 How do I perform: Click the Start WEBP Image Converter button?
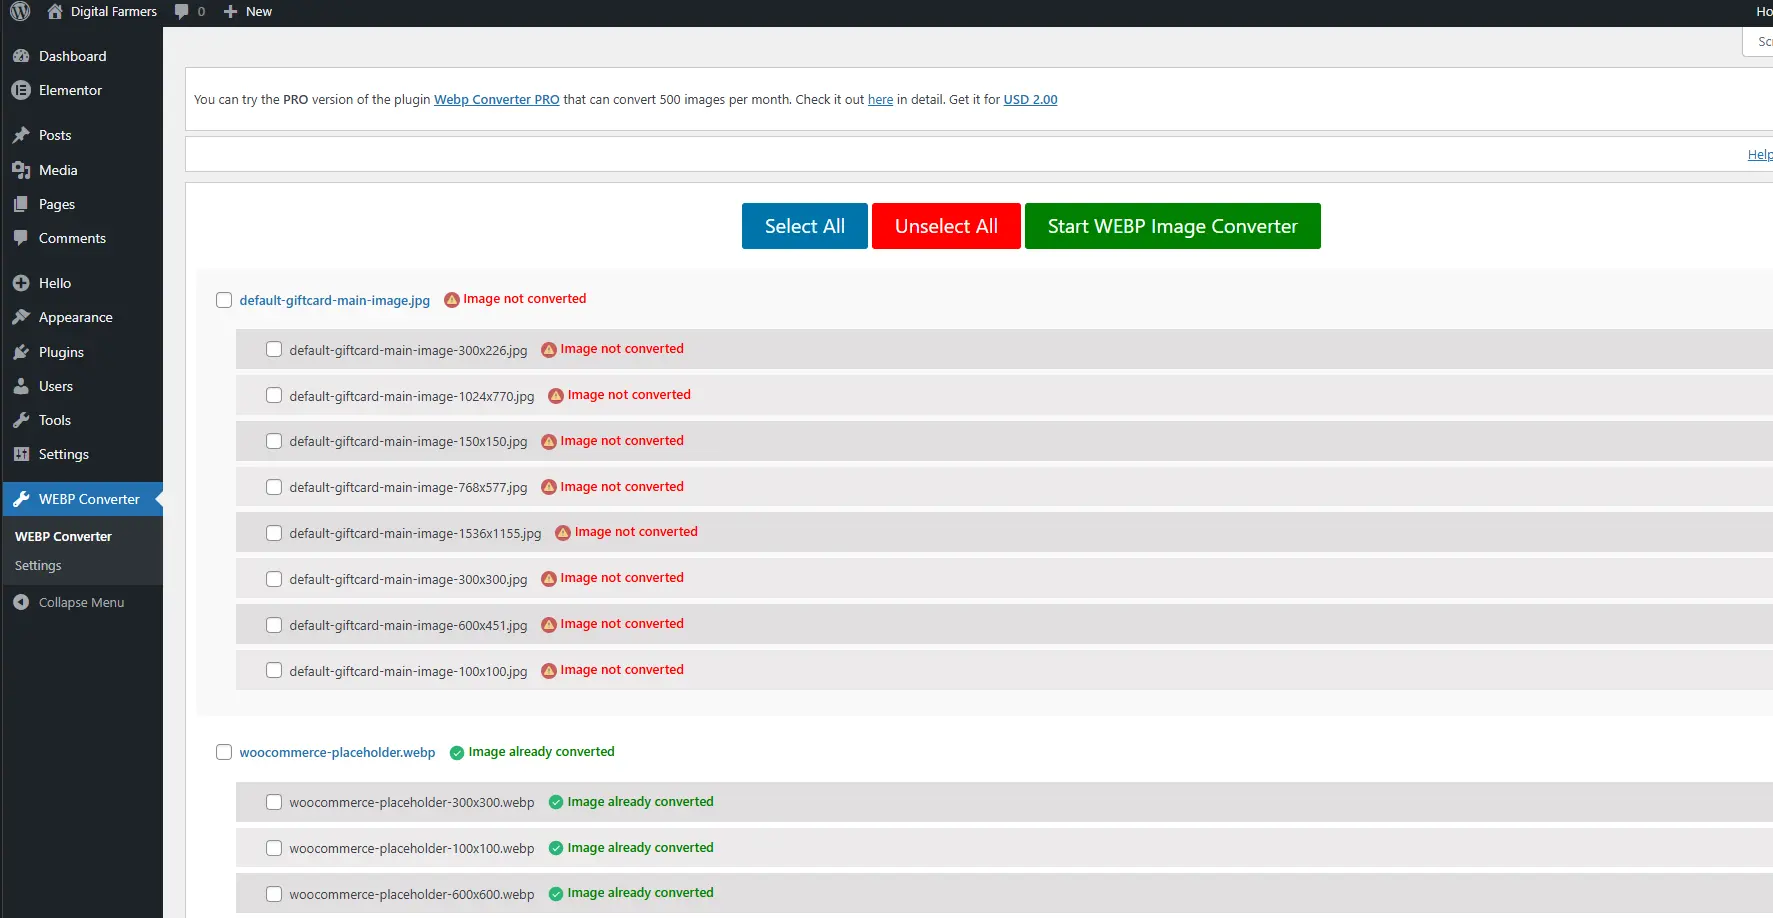tap(1172, 226)
